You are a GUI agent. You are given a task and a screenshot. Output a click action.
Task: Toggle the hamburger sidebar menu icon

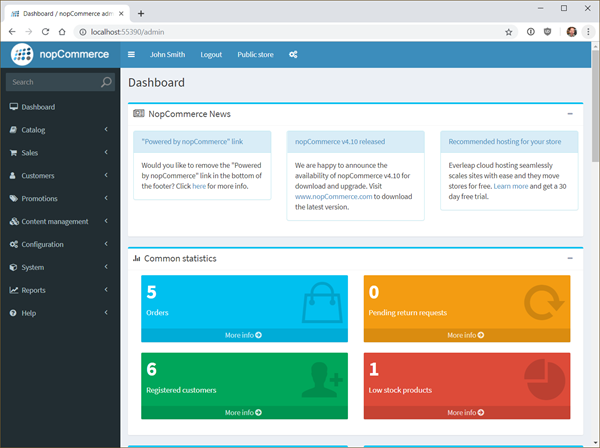(131, 54)
